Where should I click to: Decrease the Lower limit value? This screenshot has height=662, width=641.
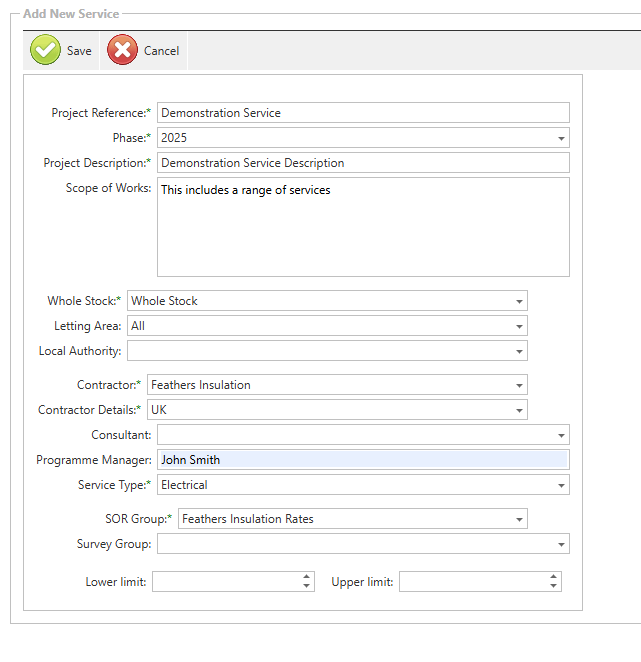point(307,586)
